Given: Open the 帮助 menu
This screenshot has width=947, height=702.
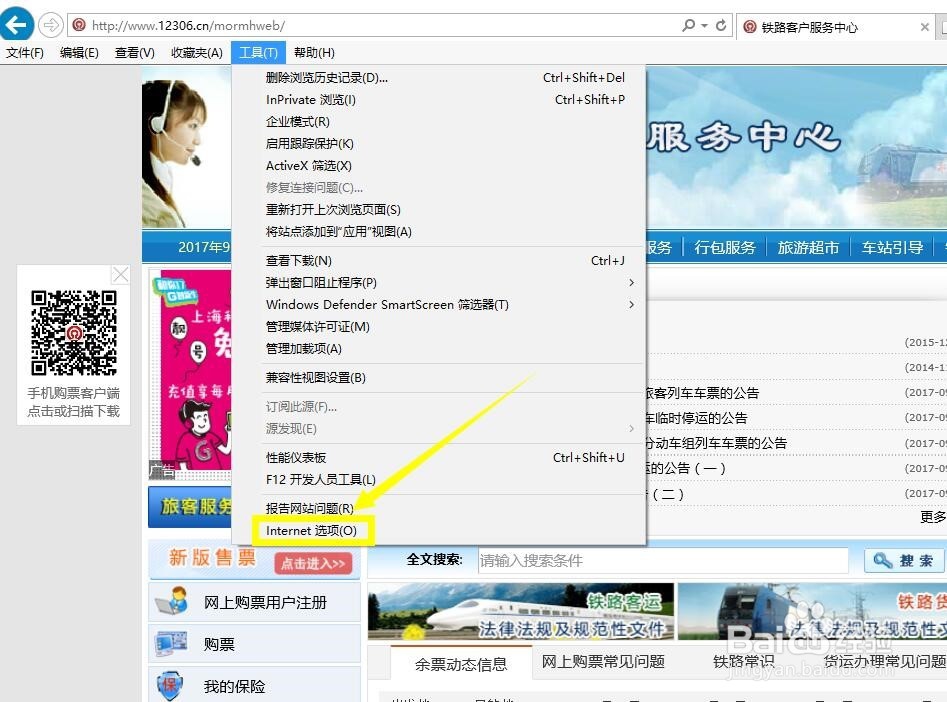Looking at the screenshot, I should click(313, 52).
